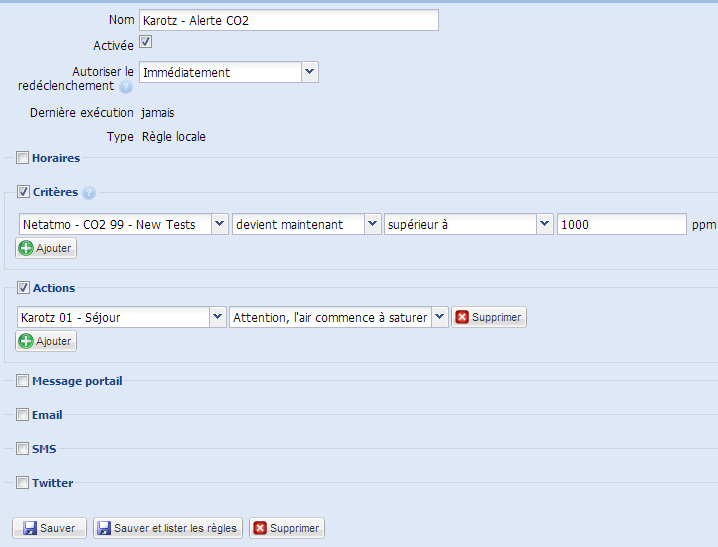The height and width of the screenshot is (547, 718).
Task: Uncheck the Actions checkbox
Action: pos(23,288)
